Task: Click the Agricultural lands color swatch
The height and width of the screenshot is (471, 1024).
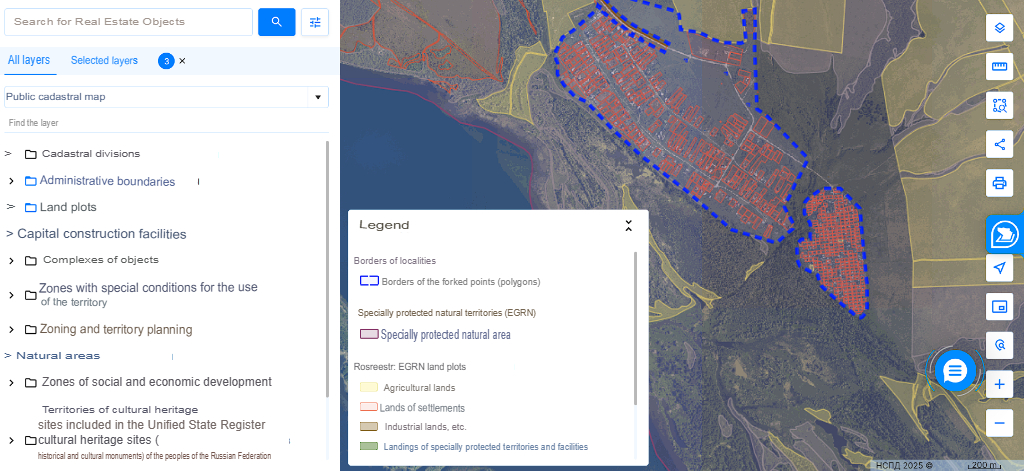Action: [x=368, y=387]
